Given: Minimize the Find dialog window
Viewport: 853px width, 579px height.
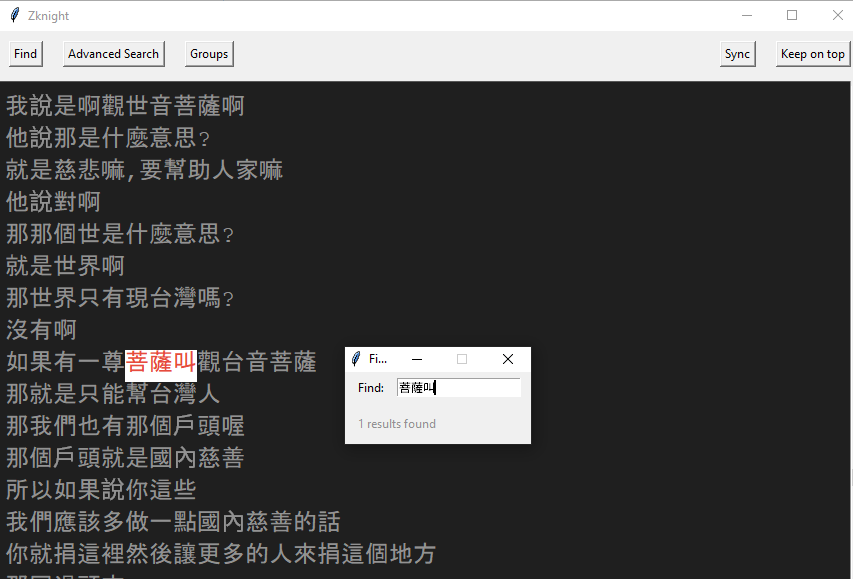Looking at the screenshot, I should 417,358.
